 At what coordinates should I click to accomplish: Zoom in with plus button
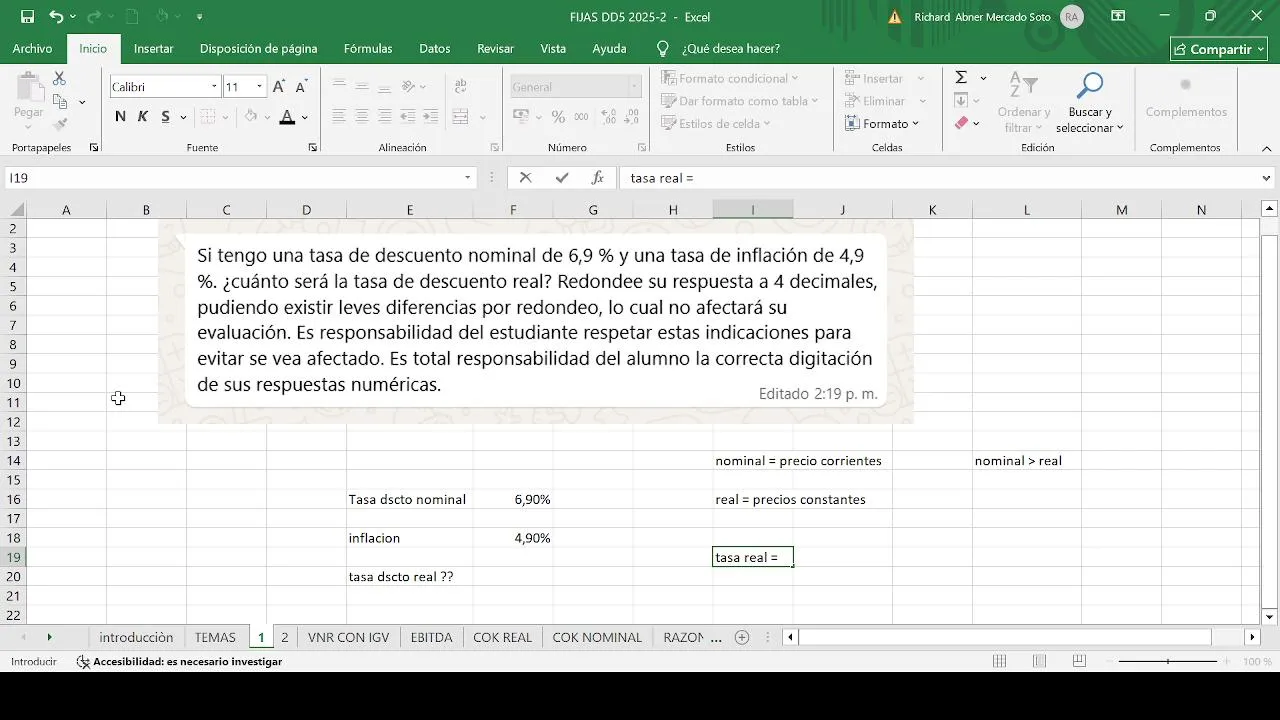1225,662
